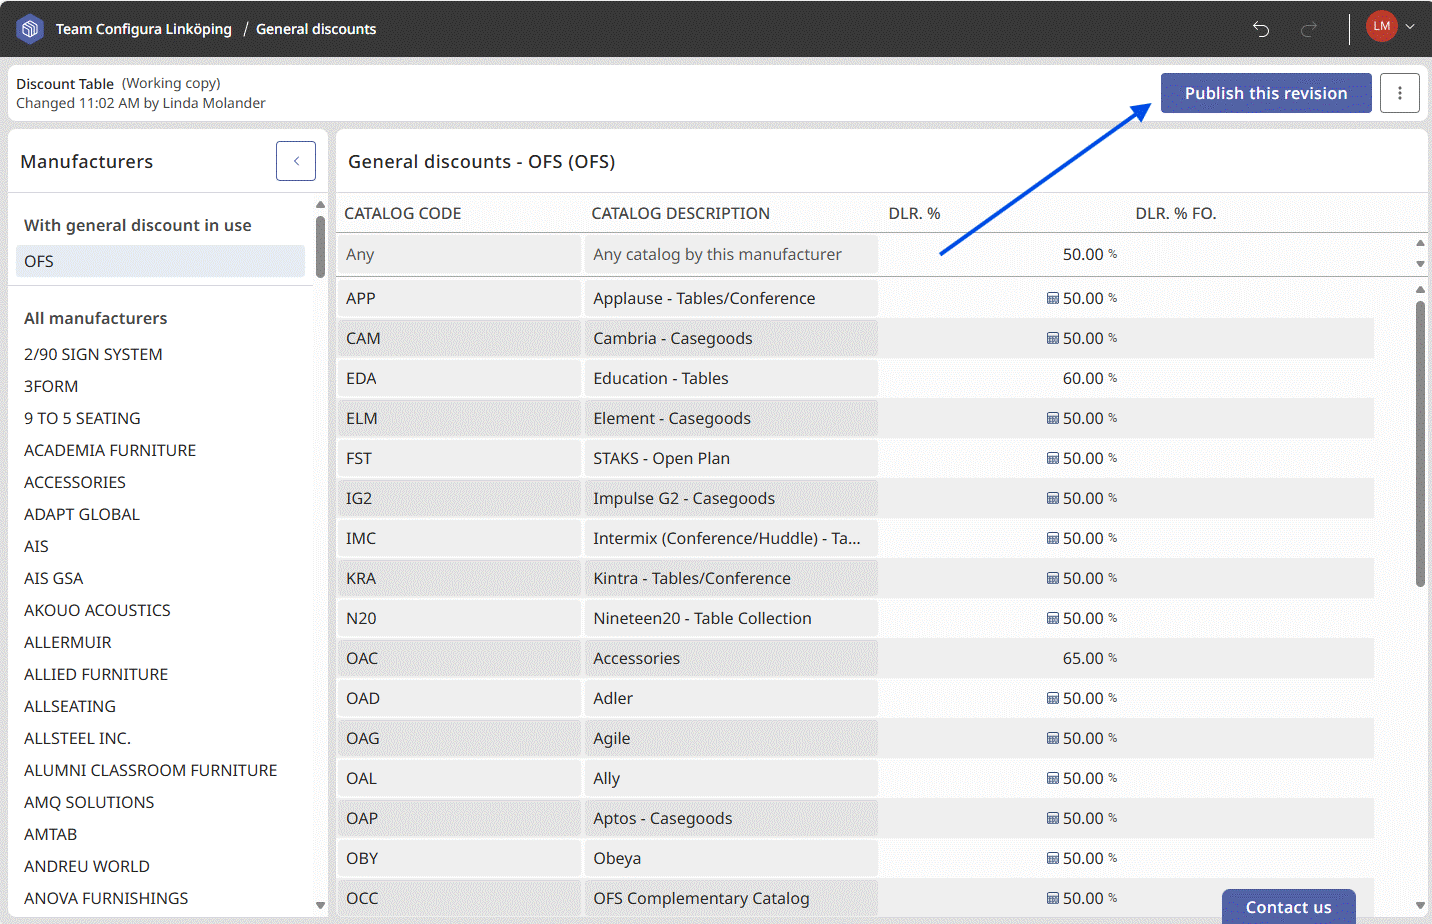Open the three-dot more options menu
The image size is (1432, 924).
1400,93
